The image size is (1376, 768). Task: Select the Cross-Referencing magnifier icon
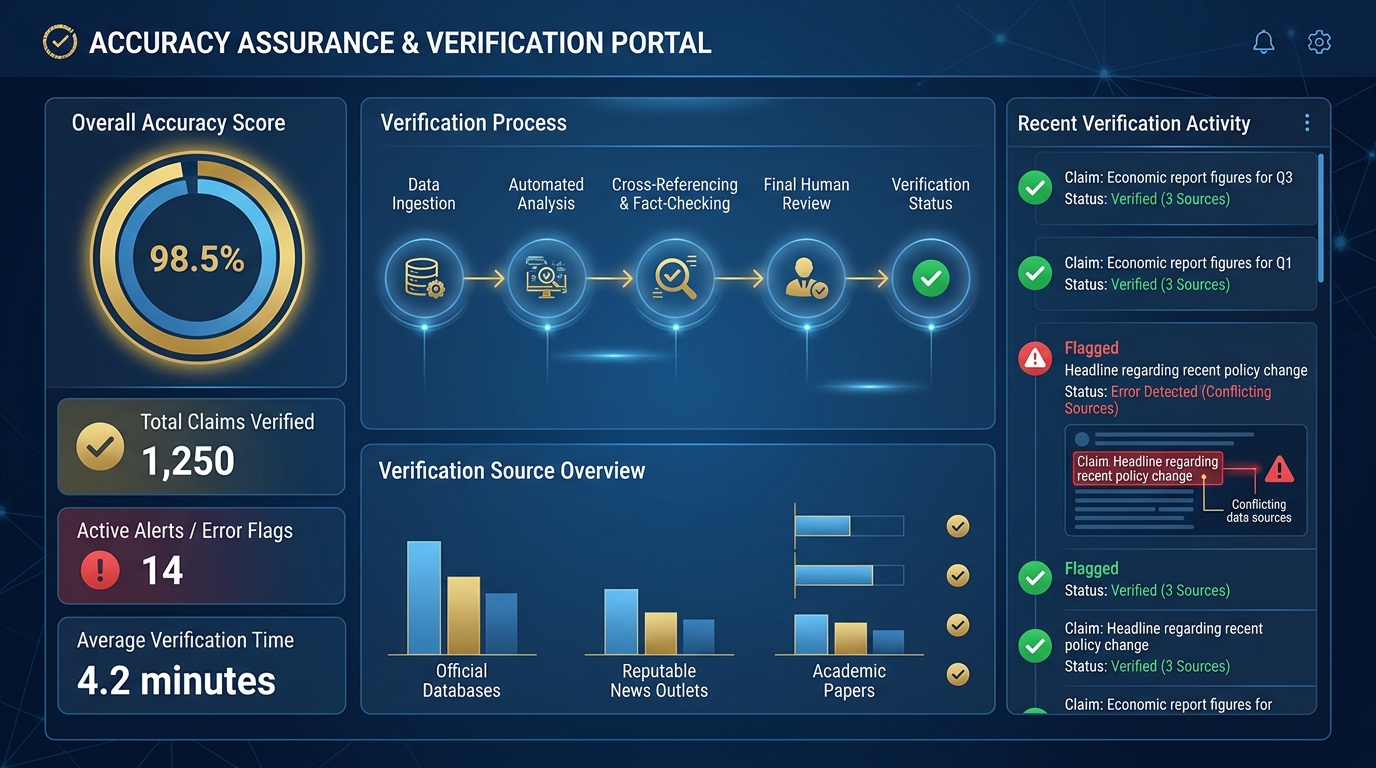click(675, 277)
